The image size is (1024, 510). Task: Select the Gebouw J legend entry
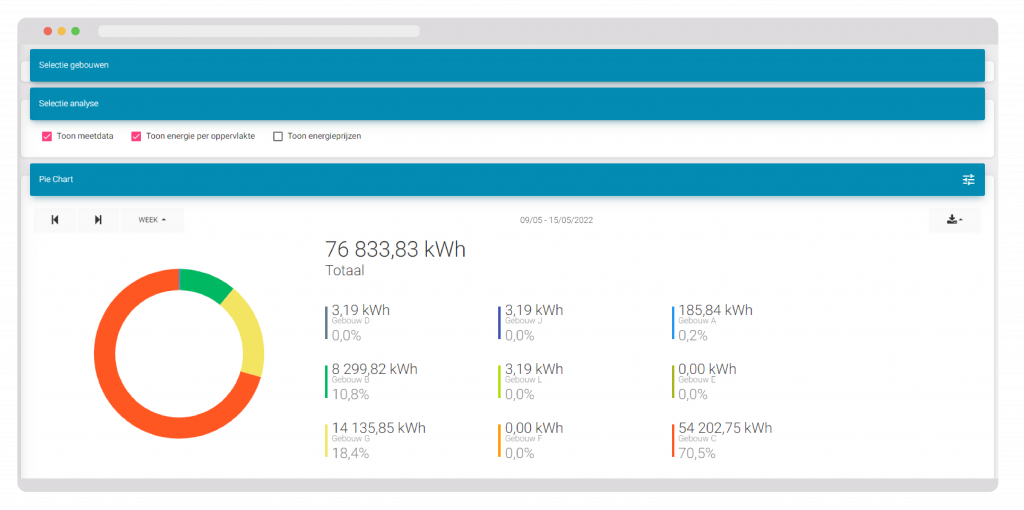(531, 323)
